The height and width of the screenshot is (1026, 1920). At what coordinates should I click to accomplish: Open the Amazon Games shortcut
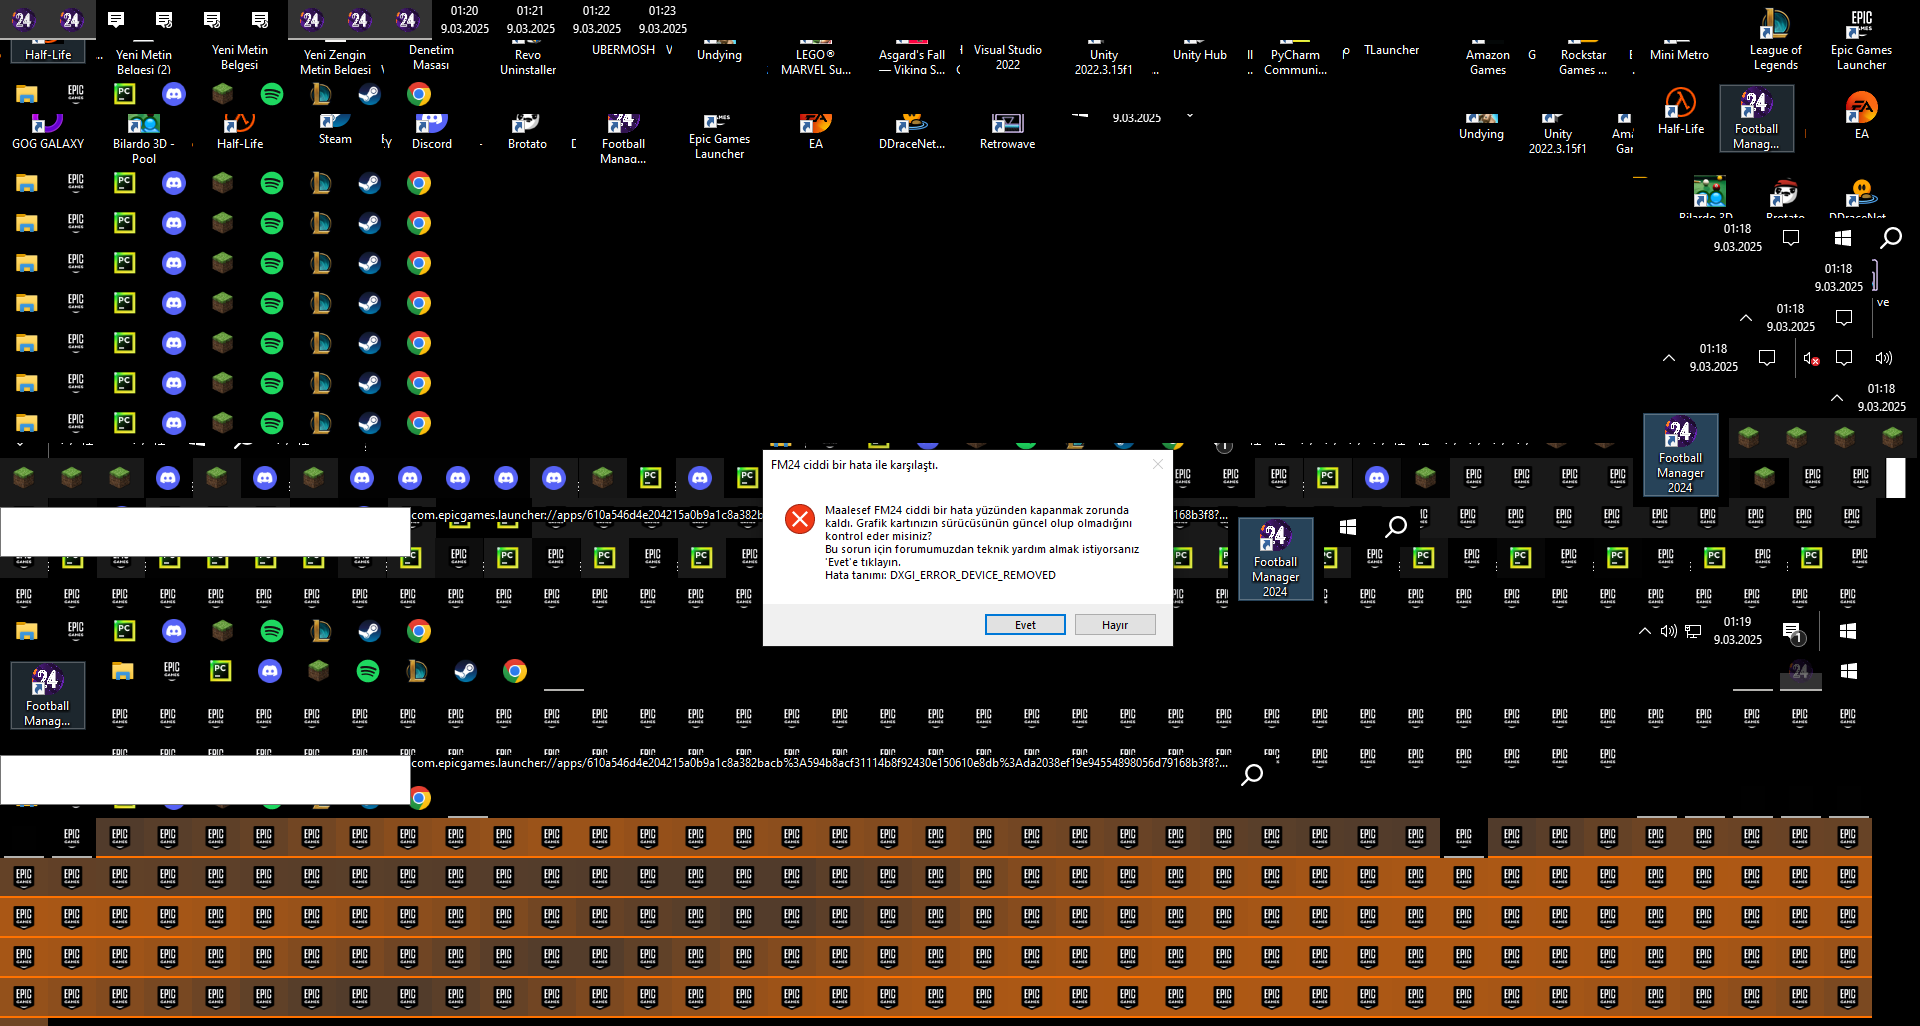1488,60
